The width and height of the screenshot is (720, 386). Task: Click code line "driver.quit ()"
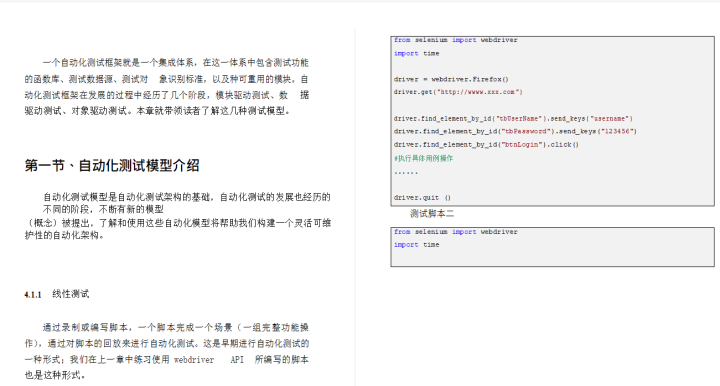pos(422,198)
